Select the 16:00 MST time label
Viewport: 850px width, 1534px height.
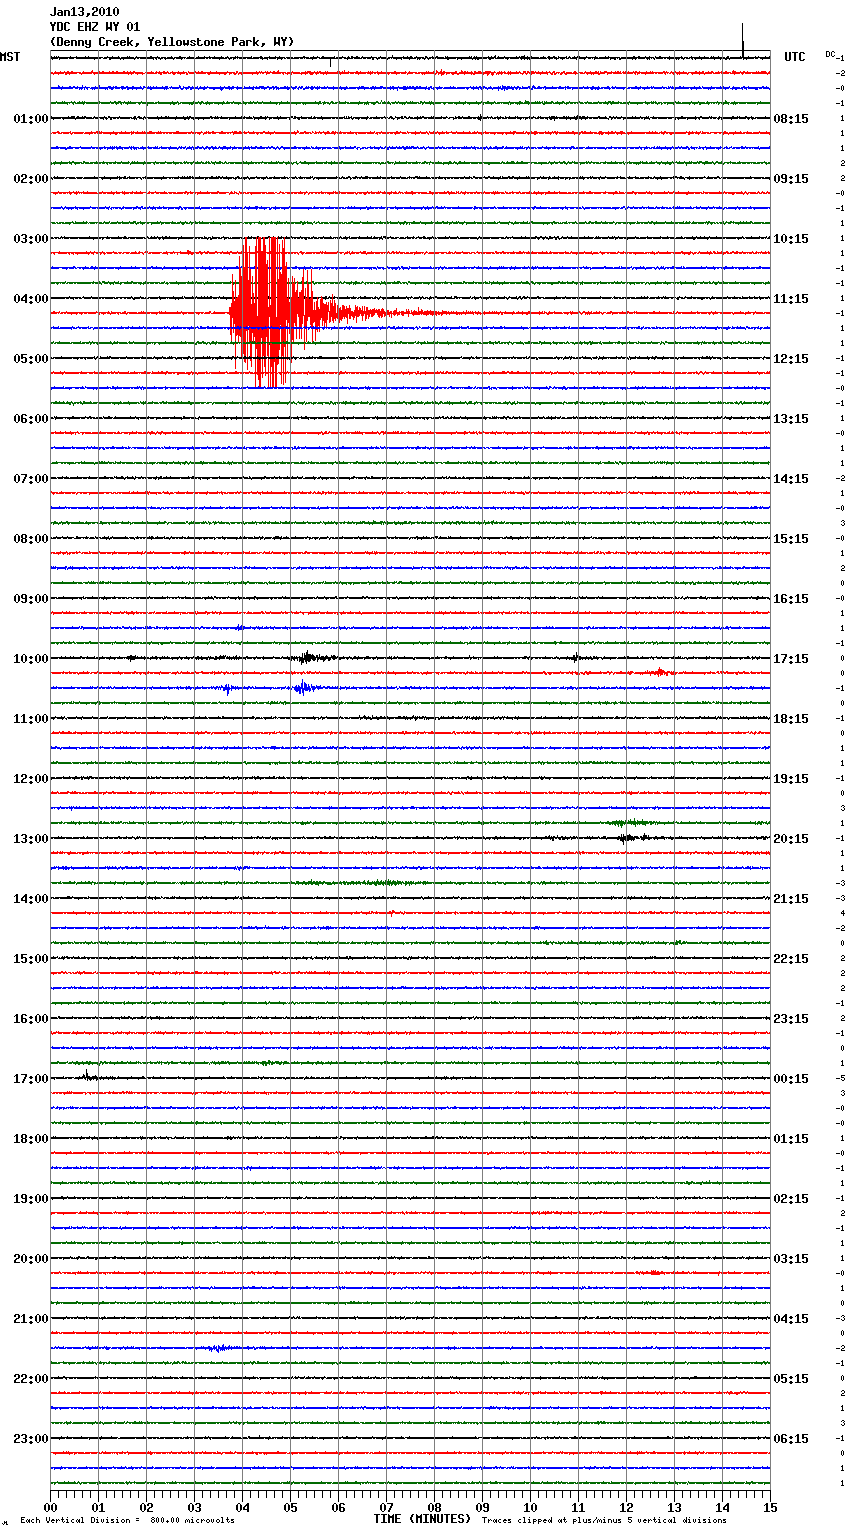point(31,1019)
